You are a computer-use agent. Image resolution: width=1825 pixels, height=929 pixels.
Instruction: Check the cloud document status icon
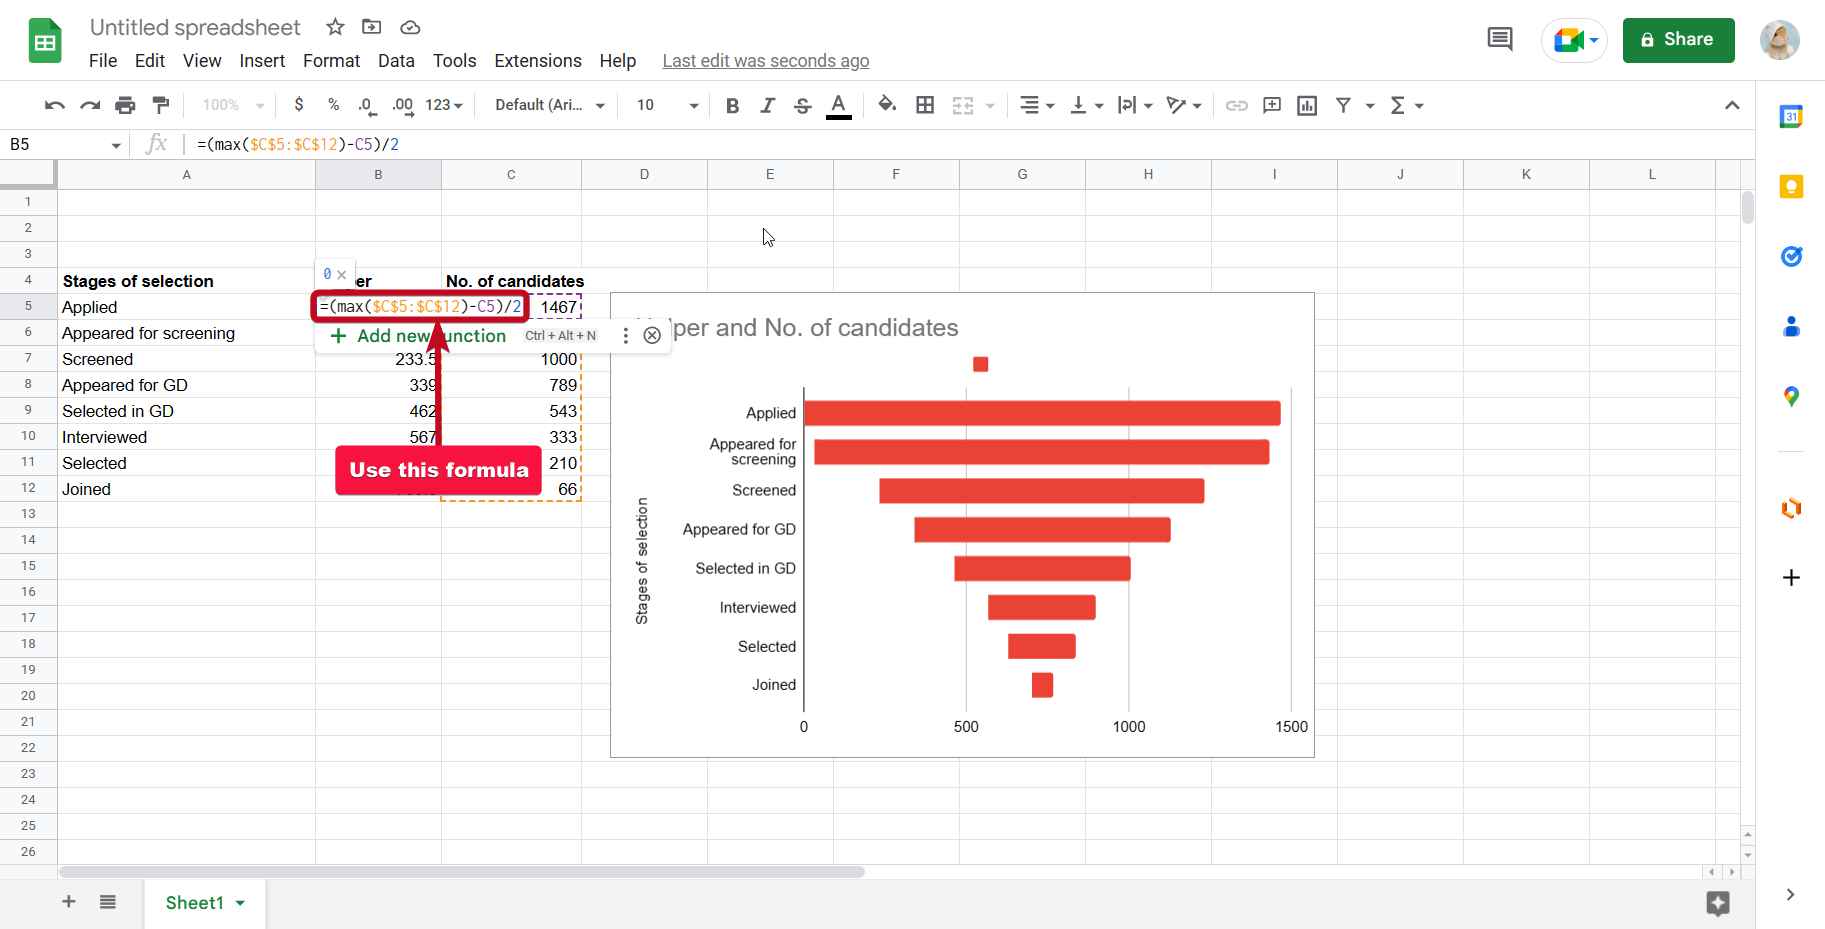pos(410,27)
